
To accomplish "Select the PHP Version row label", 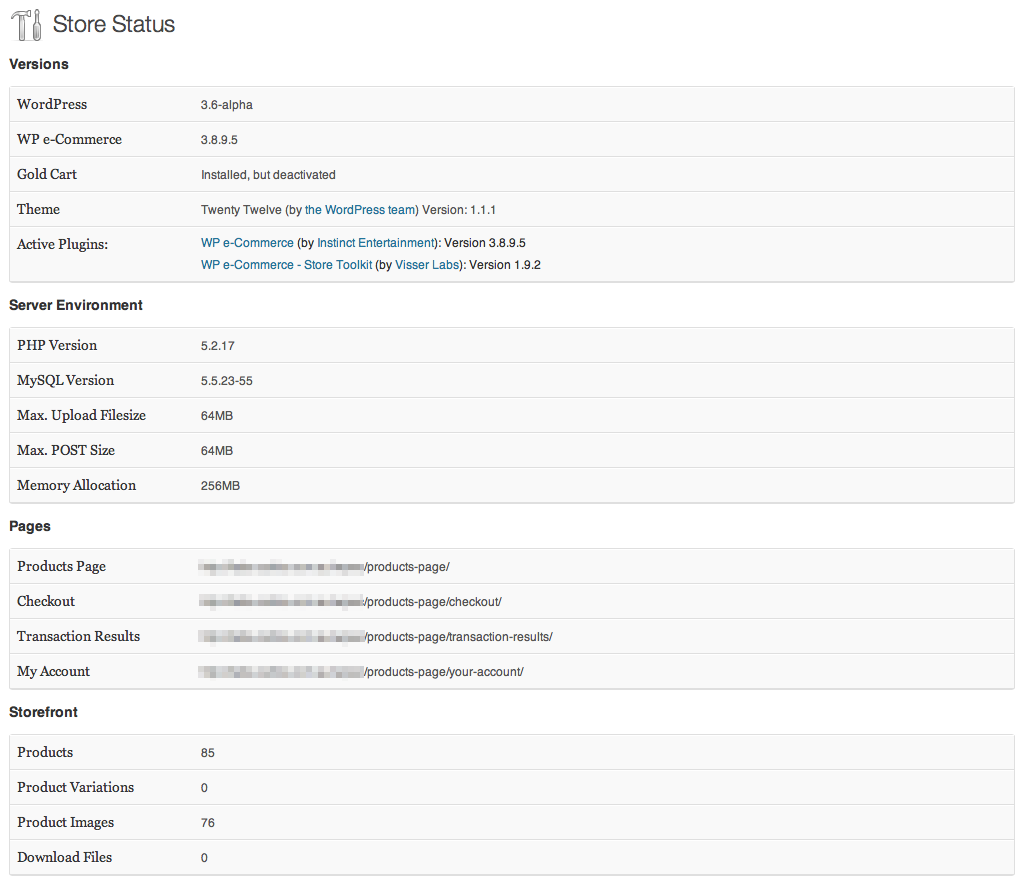I will [x=57, y=345].
